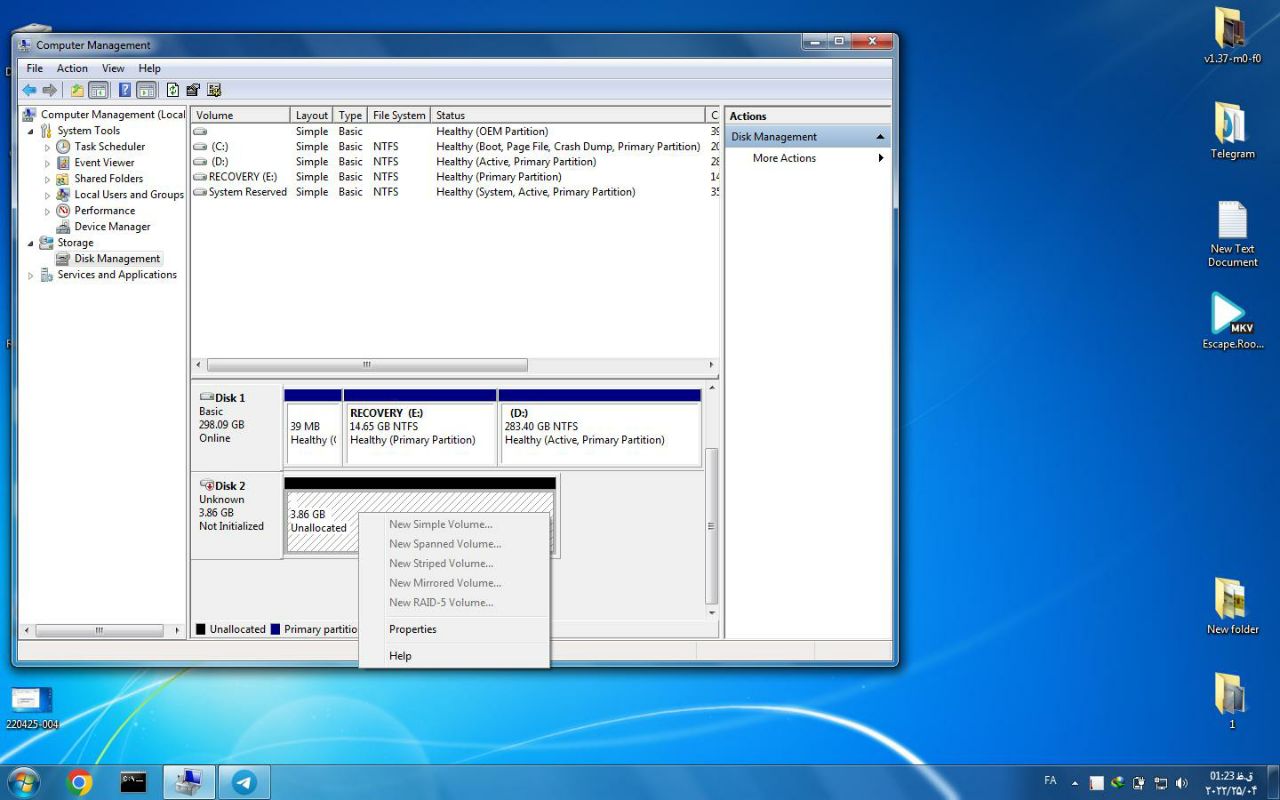Toggle Show/Hide Action Pane toolbar button
The height and width of the screenshot is (800, 1280).
146,90
